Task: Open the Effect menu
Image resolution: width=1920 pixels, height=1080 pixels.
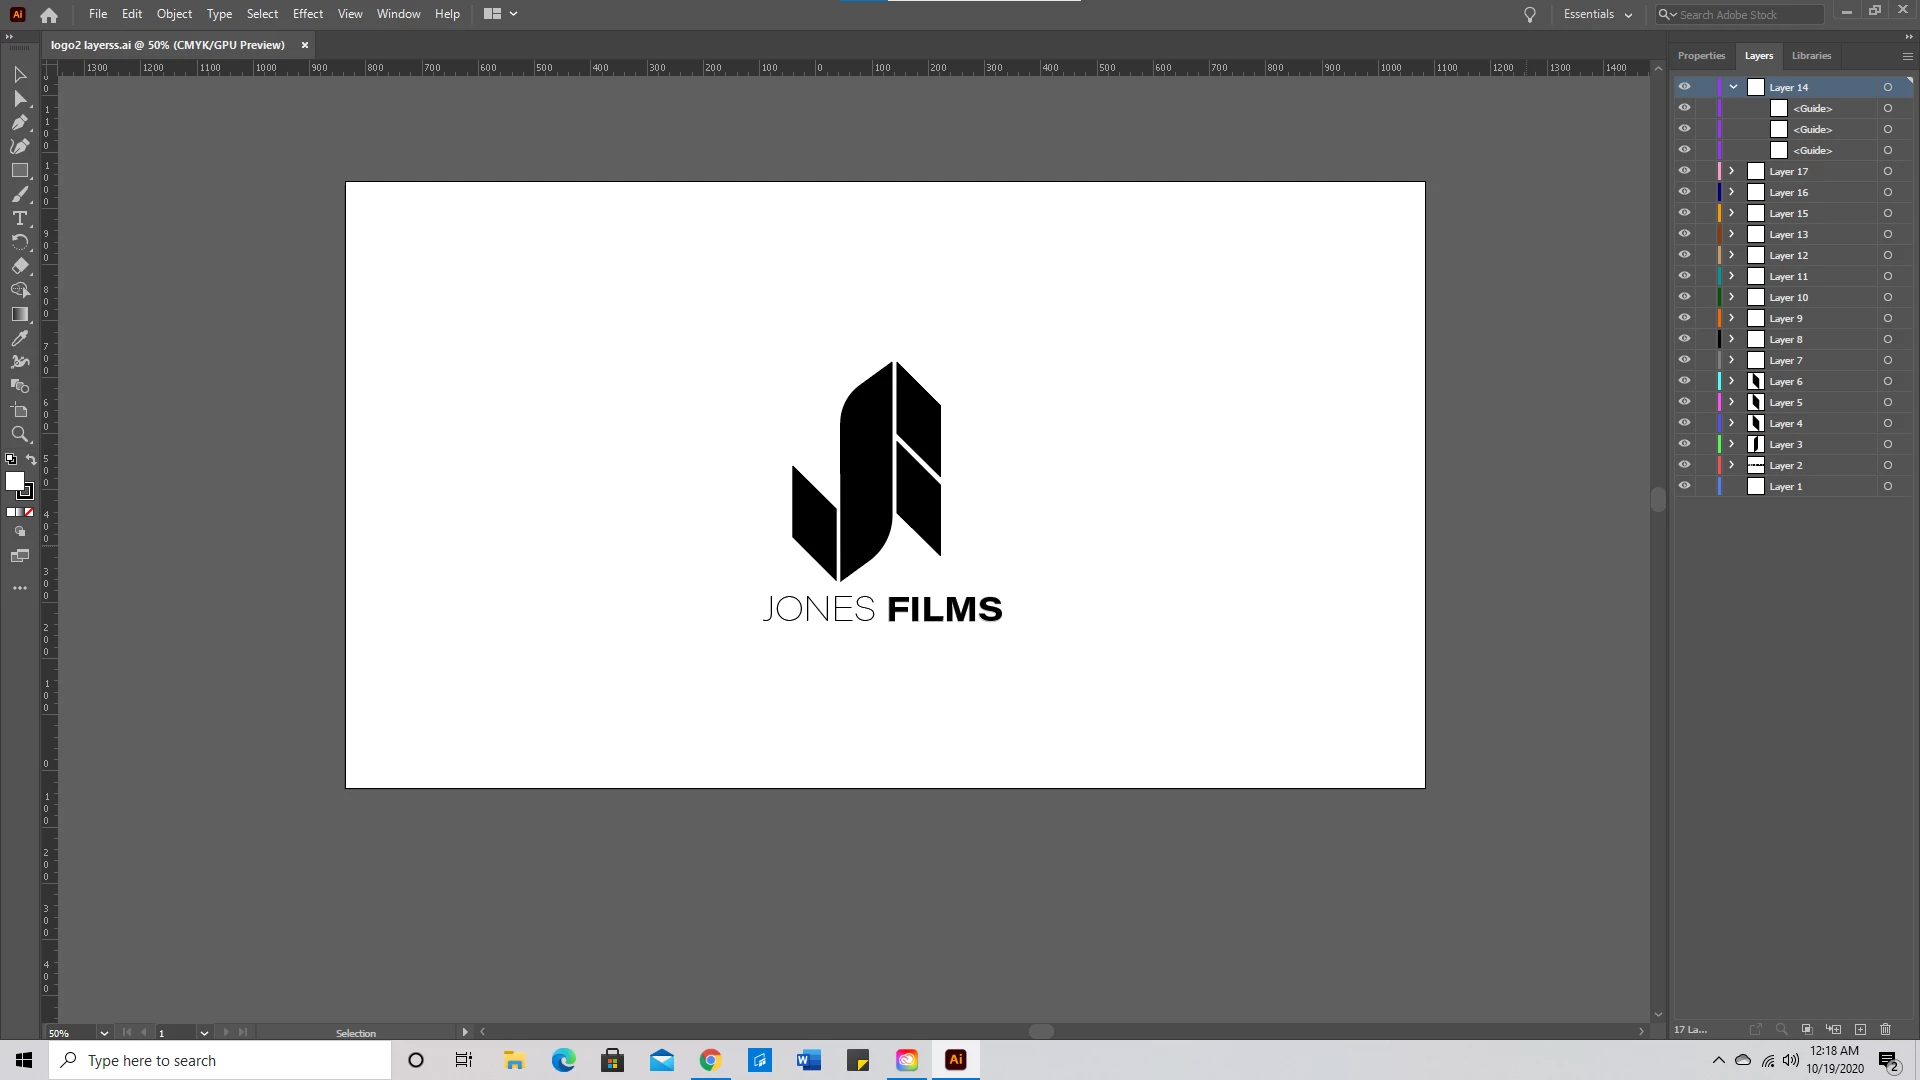Action: (x=307, y=14)
